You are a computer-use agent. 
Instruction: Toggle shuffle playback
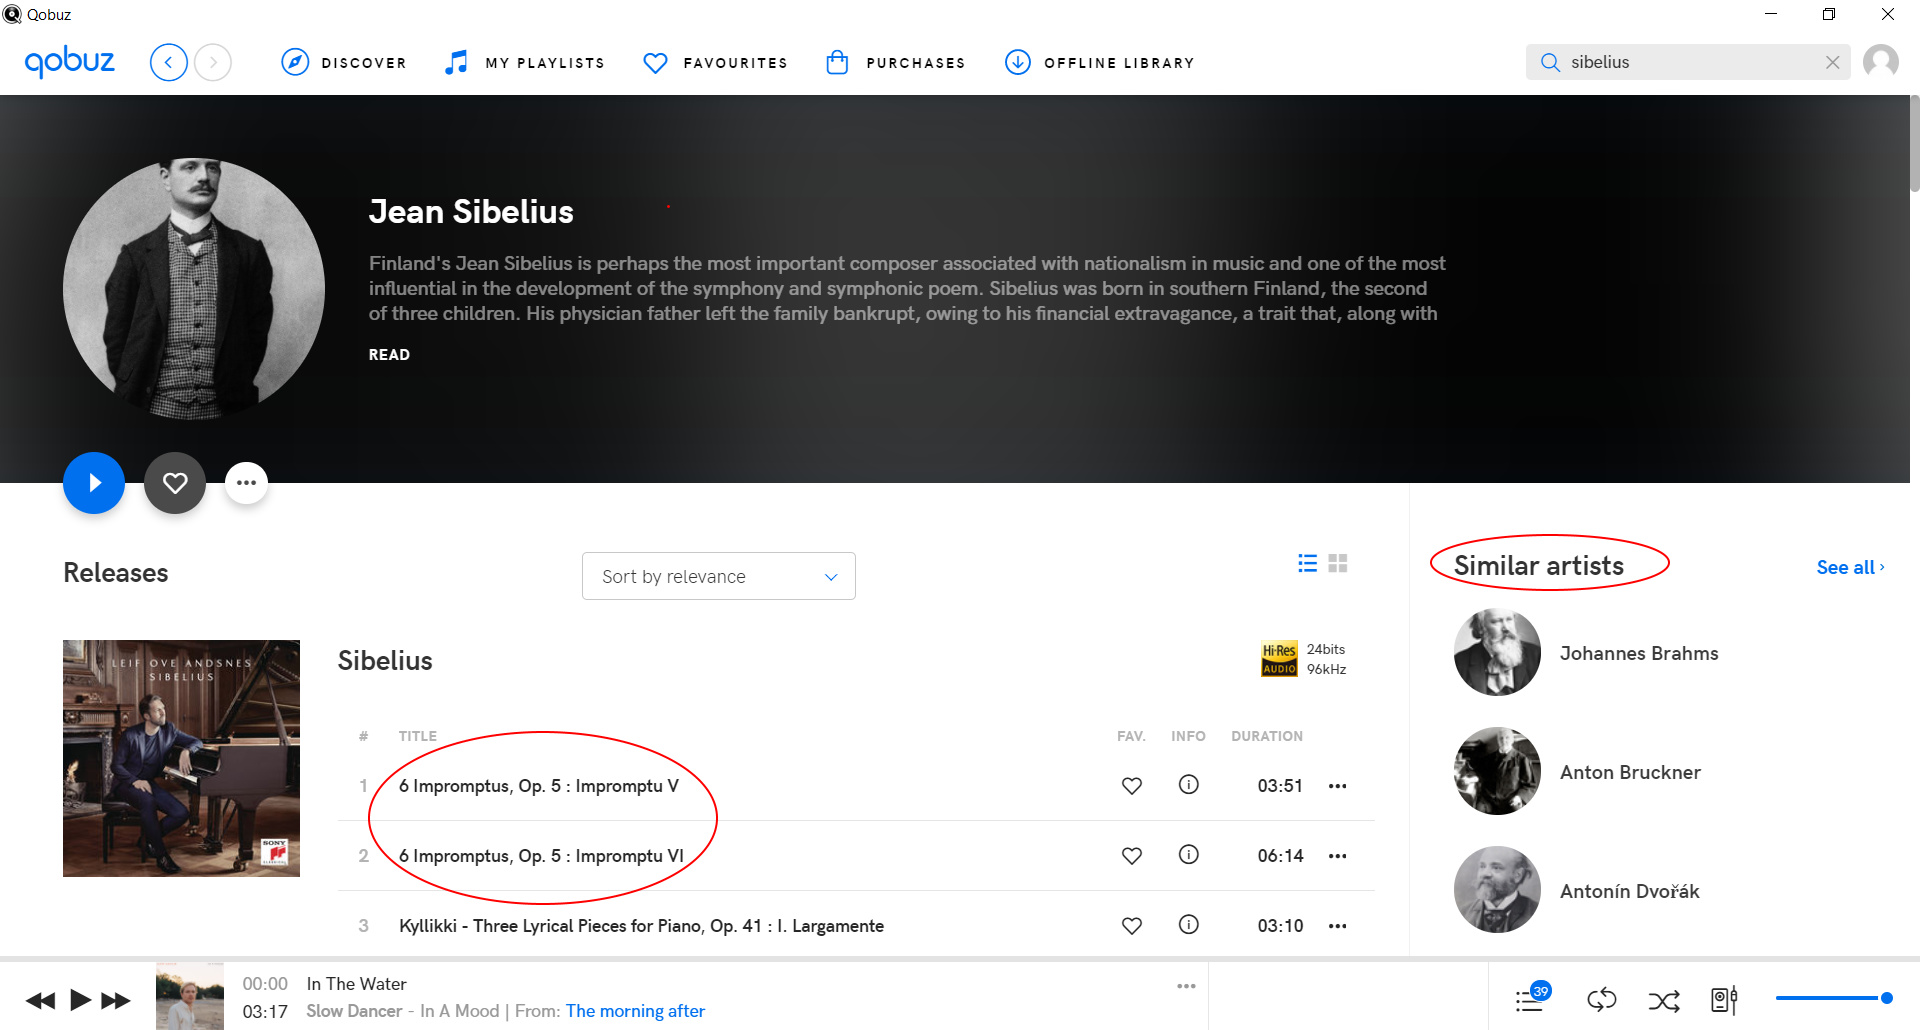[1664, 1000]
